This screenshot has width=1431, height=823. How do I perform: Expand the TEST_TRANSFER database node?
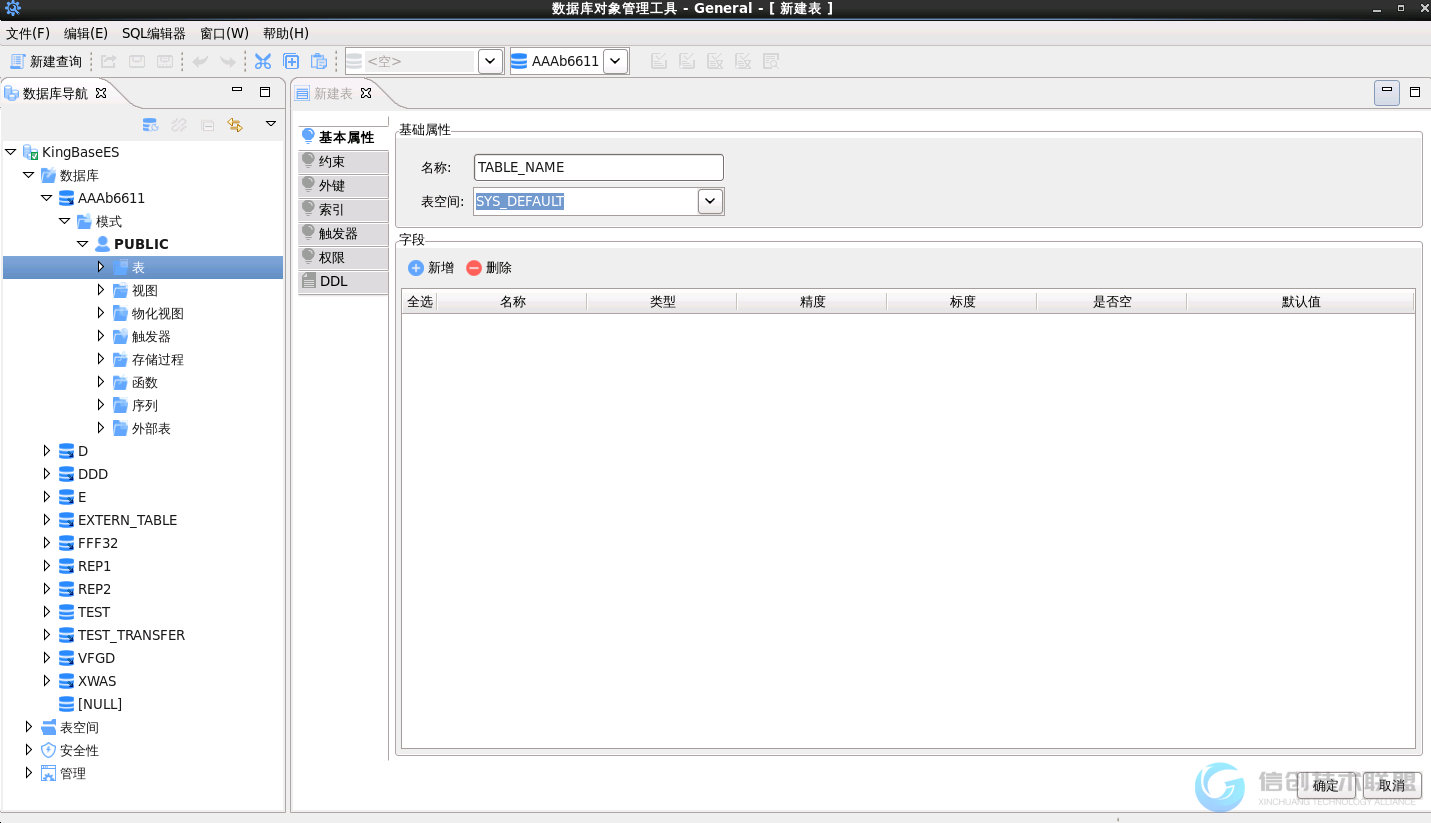pyautogui.click(x=47, y=635)
